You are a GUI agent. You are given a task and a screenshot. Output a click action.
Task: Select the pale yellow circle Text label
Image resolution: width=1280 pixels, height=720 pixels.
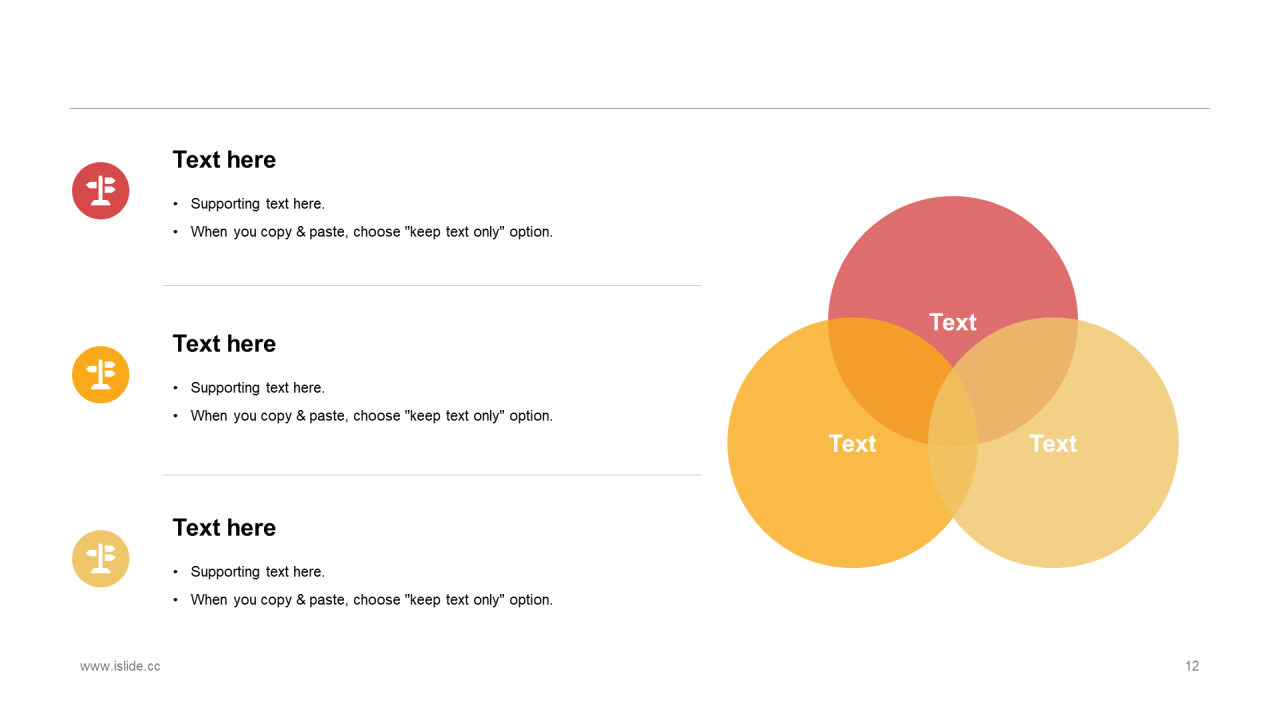[1053, 443]
